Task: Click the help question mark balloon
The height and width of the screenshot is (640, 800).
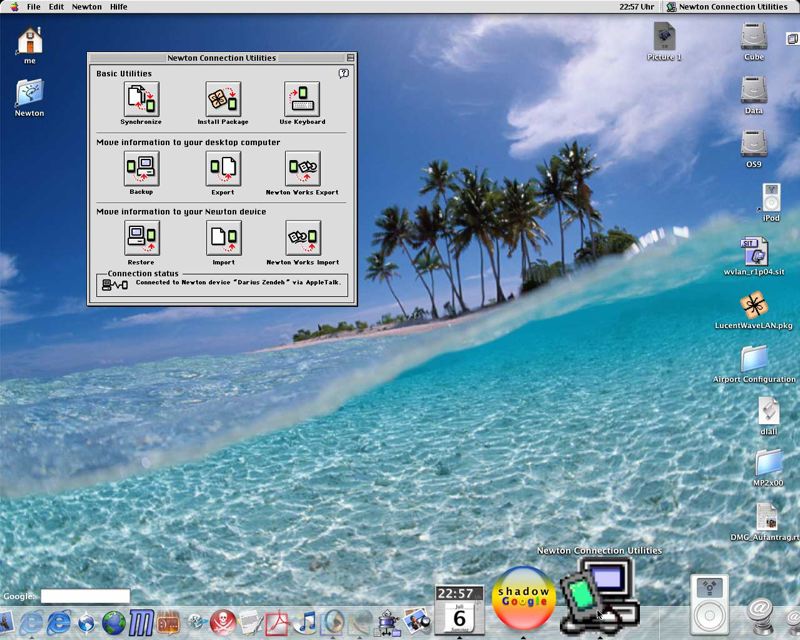Action: pyautogui.click(x=344, y=73)
